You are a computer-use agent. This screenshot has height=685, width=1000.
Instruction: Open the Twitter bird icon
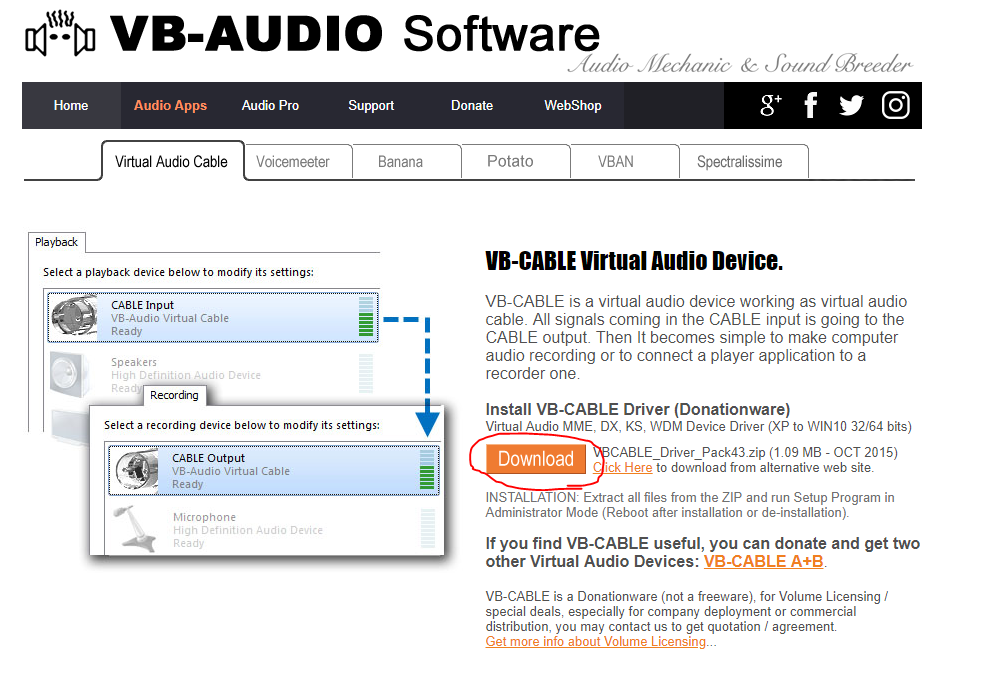coord(851,105)
